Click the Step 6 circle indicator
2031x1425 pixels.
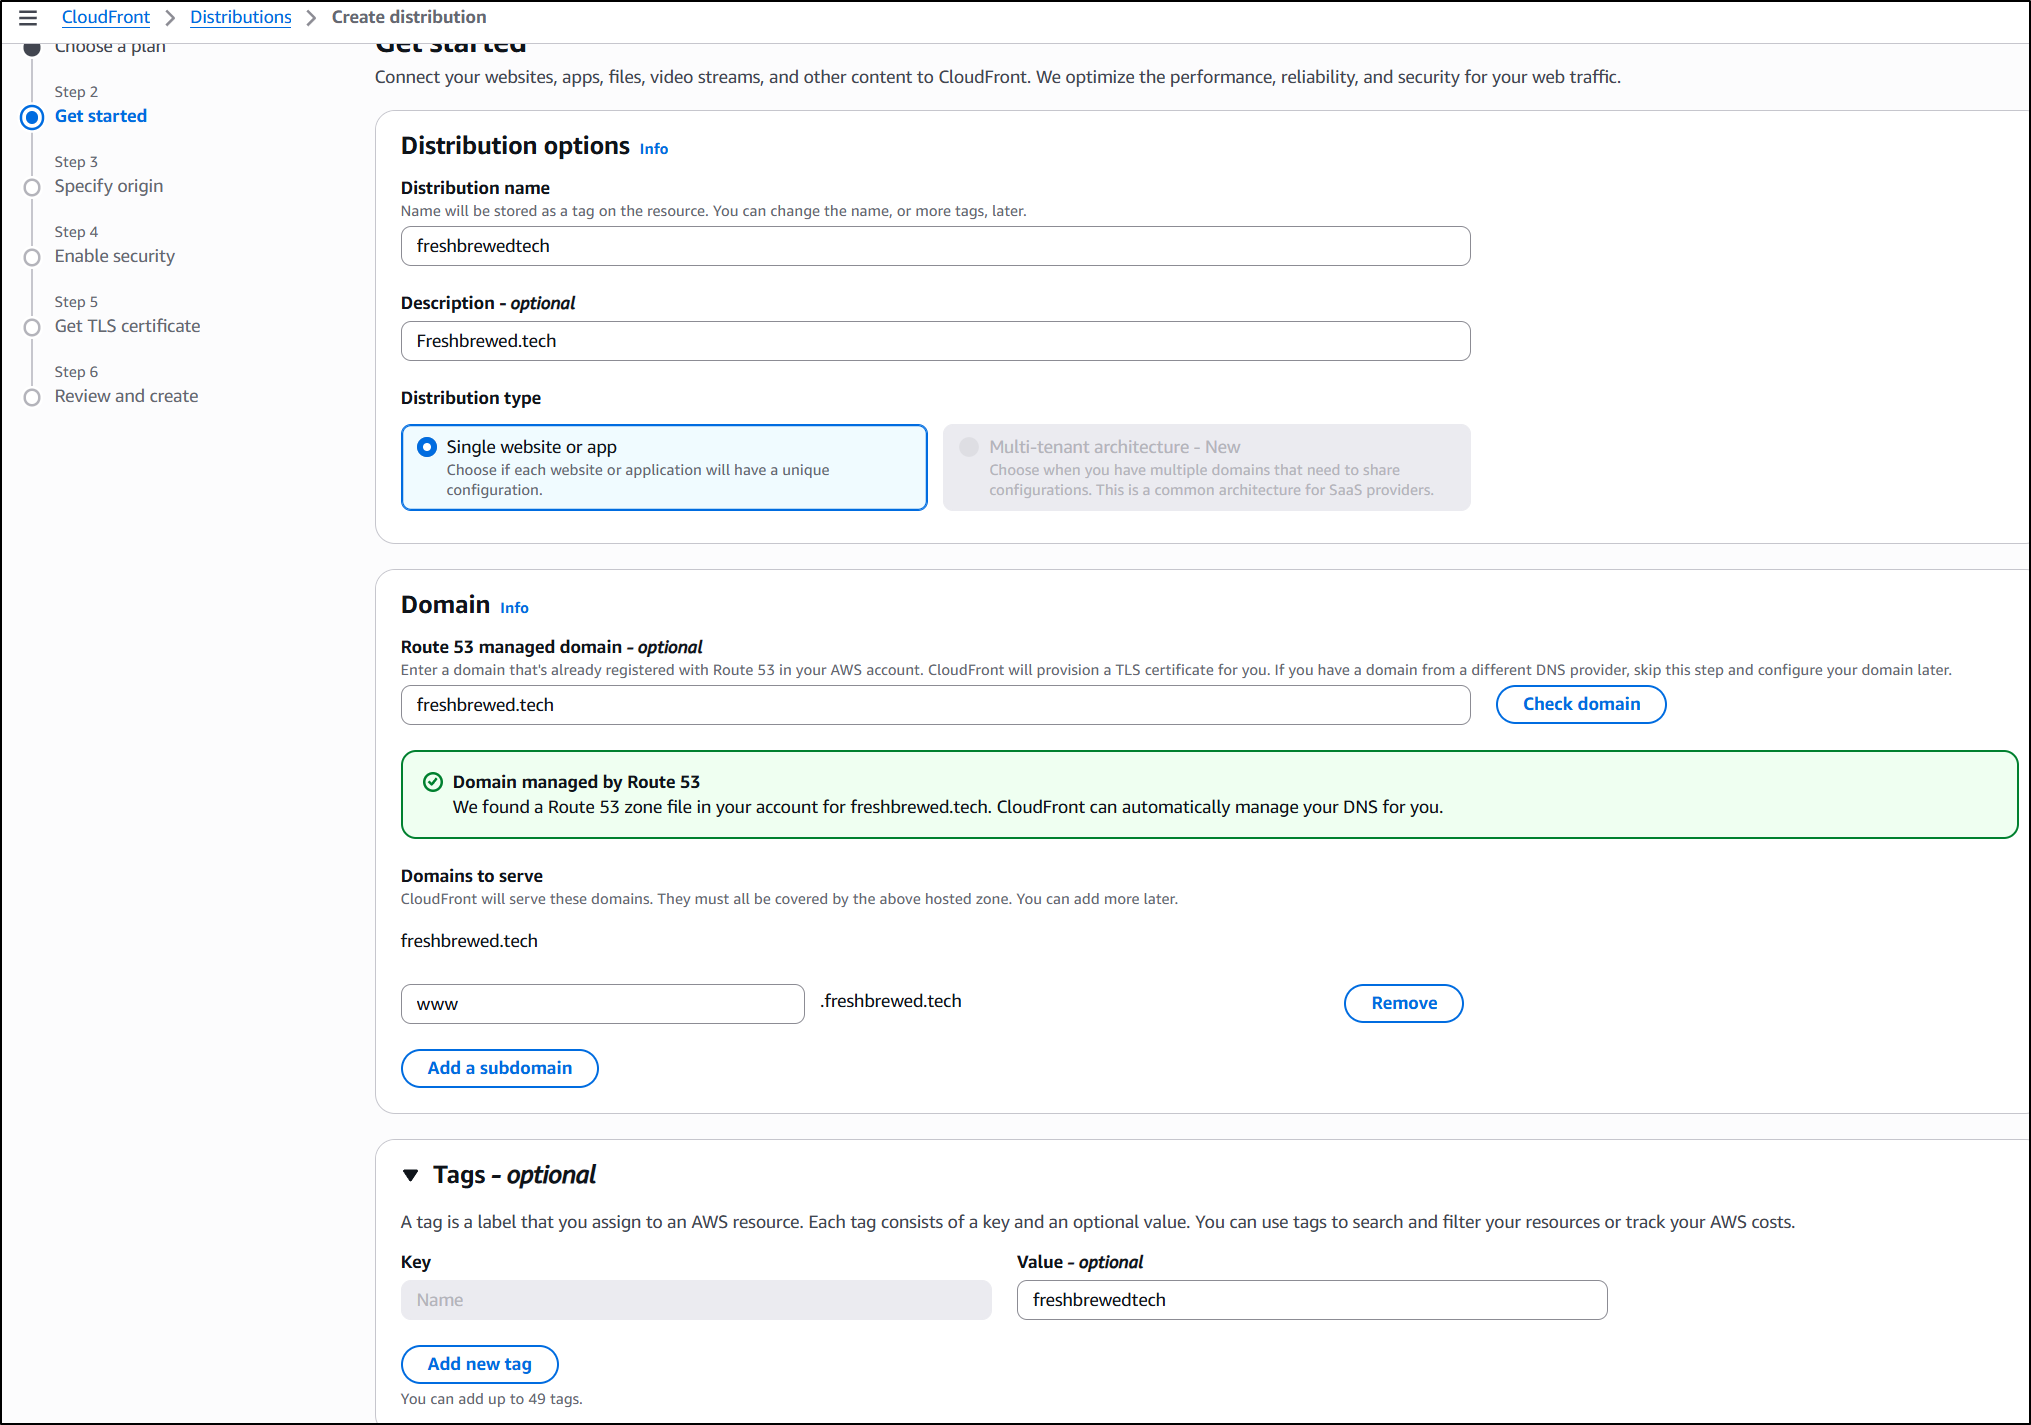coord(32,397)
